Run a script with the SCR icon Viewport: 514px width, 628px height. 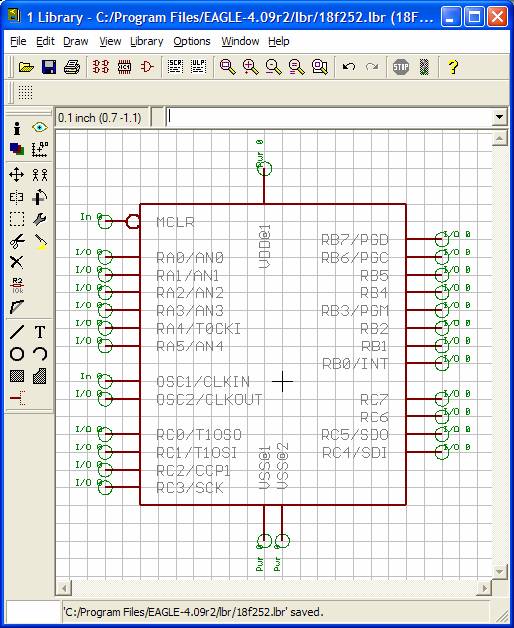(x=175, y=66)
